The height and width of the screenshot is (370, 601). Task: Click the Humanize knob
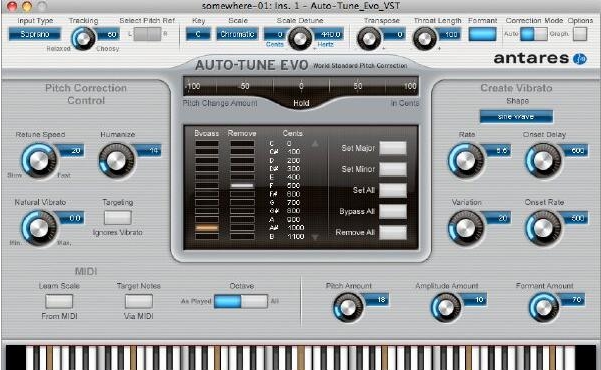click(x=117, y=161)
